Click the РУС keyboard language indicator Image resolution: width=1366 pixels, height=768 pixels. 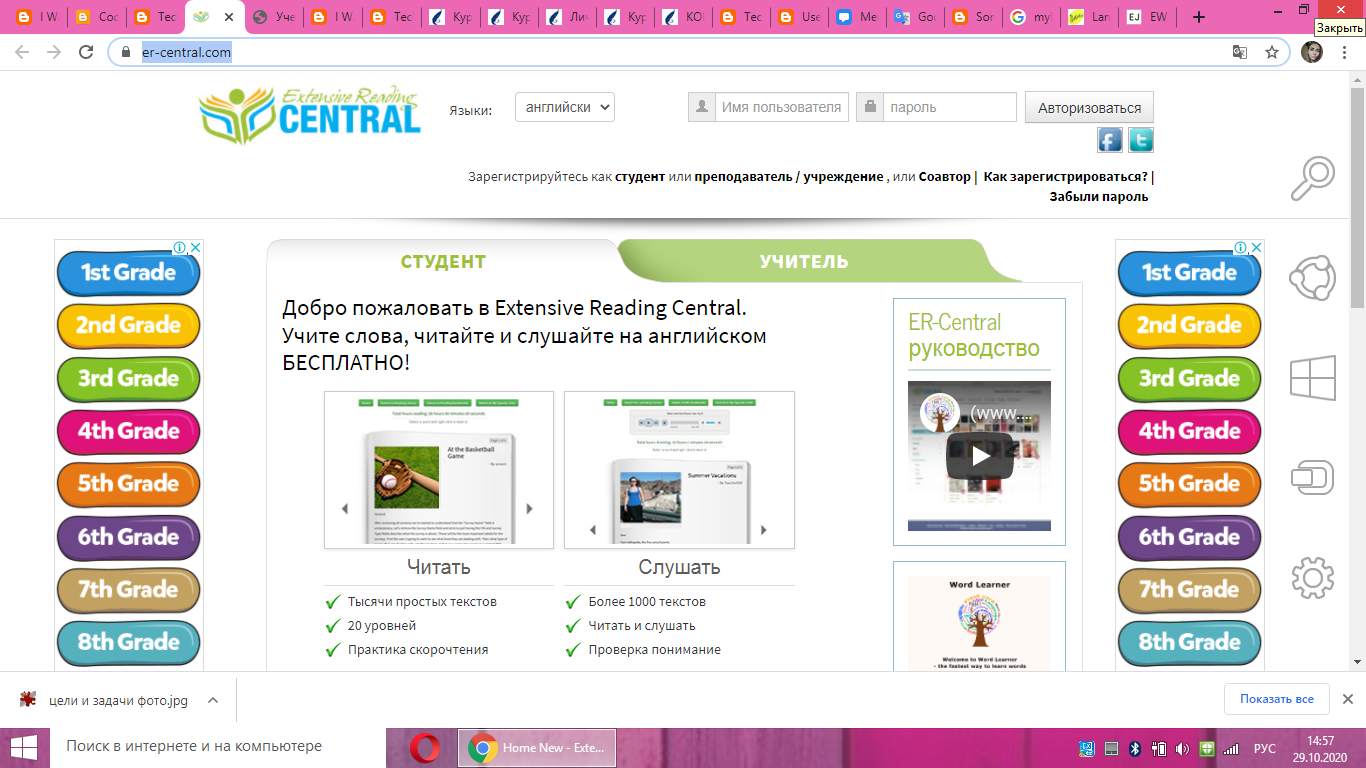click(1265, 748)
